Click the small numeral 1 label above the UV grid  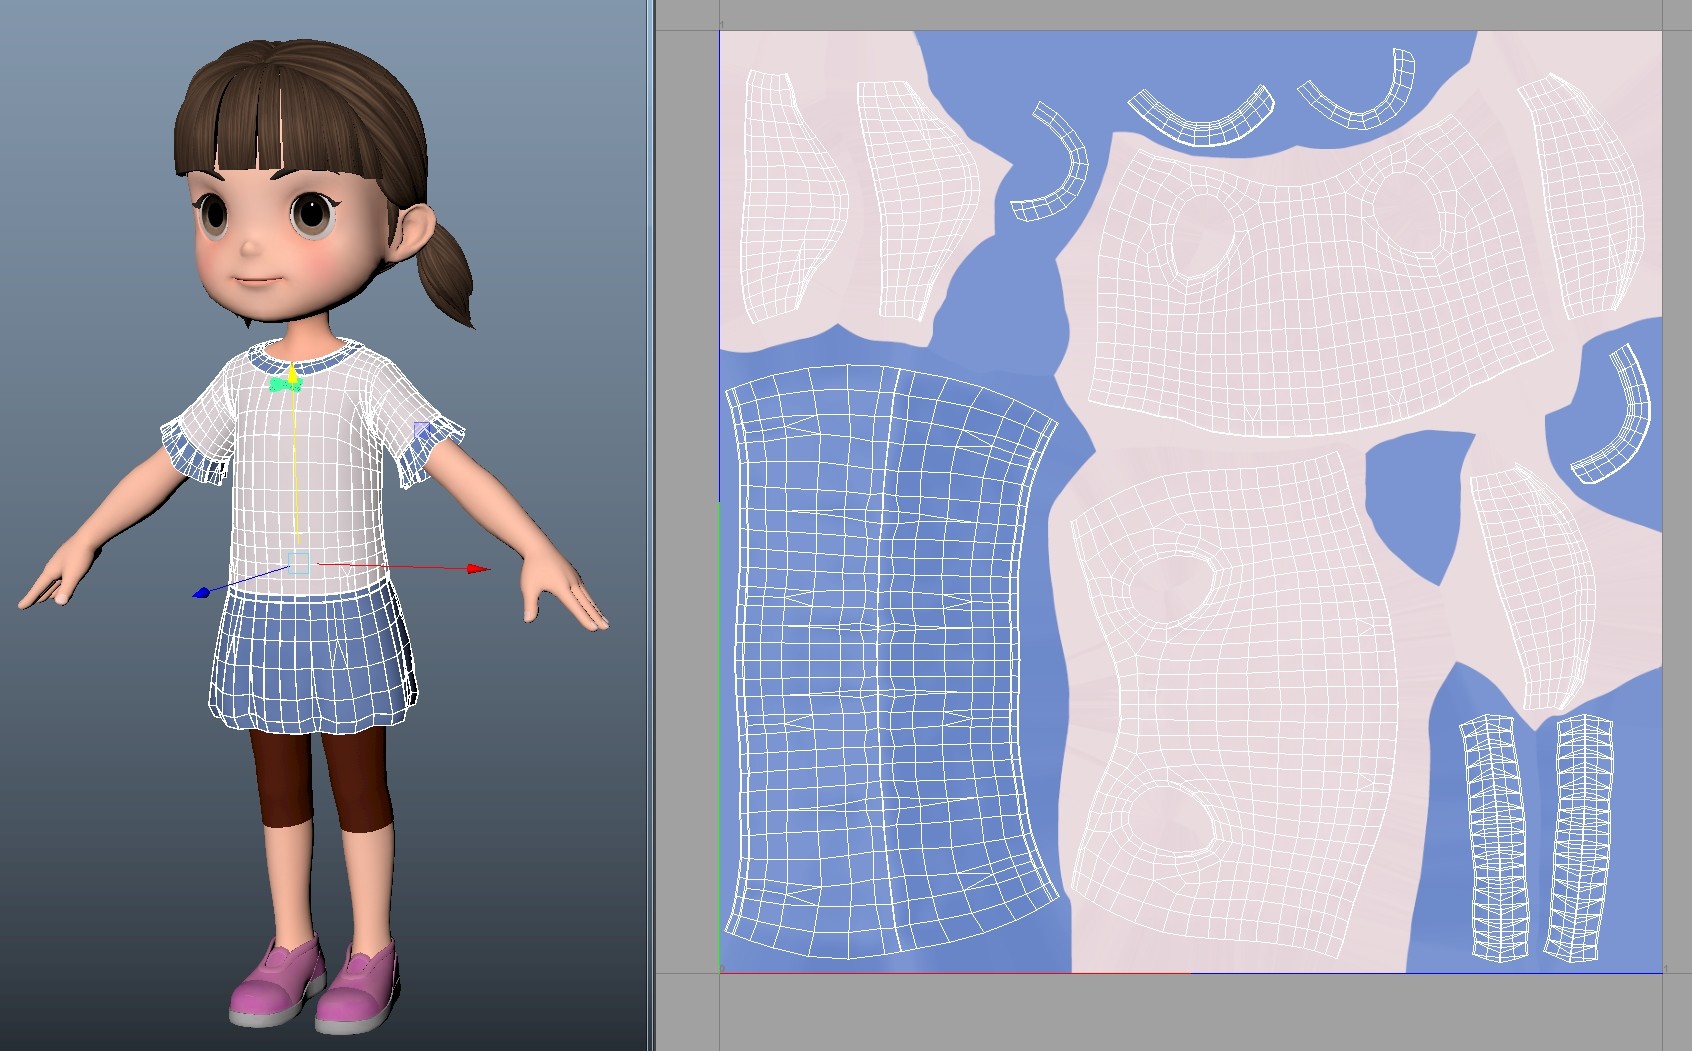722,24
